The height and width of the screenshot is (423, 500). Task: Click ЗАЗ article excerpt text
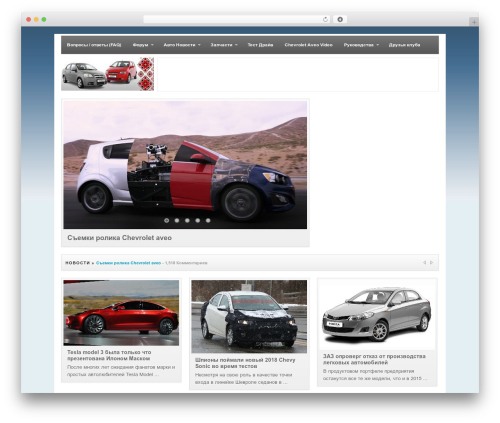pyautogui.click(x=375, y=375)
